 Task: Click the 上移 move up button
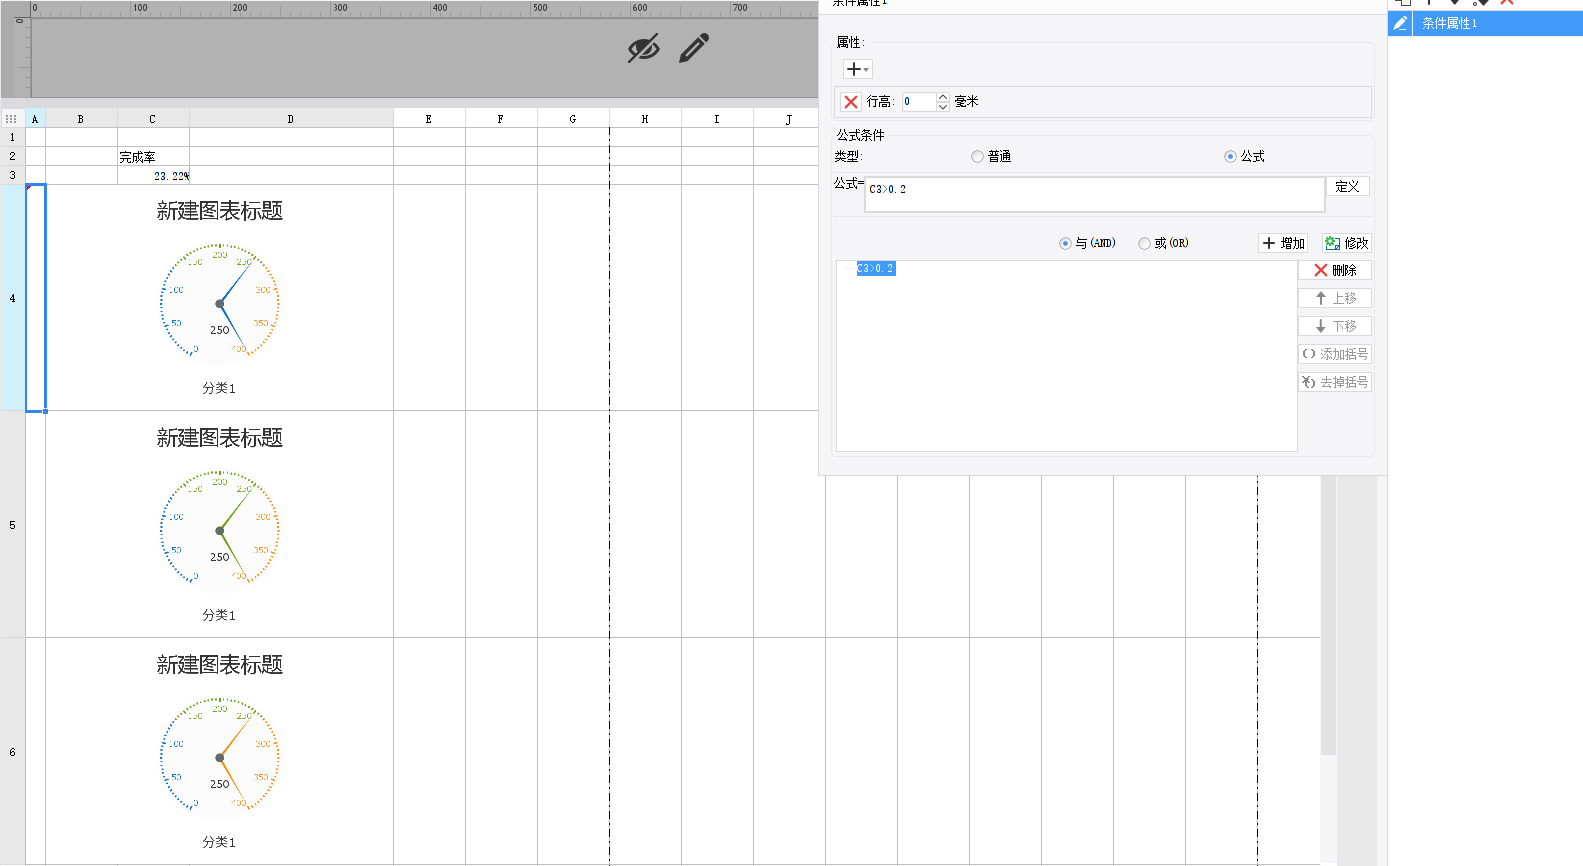pos(1335,298)
